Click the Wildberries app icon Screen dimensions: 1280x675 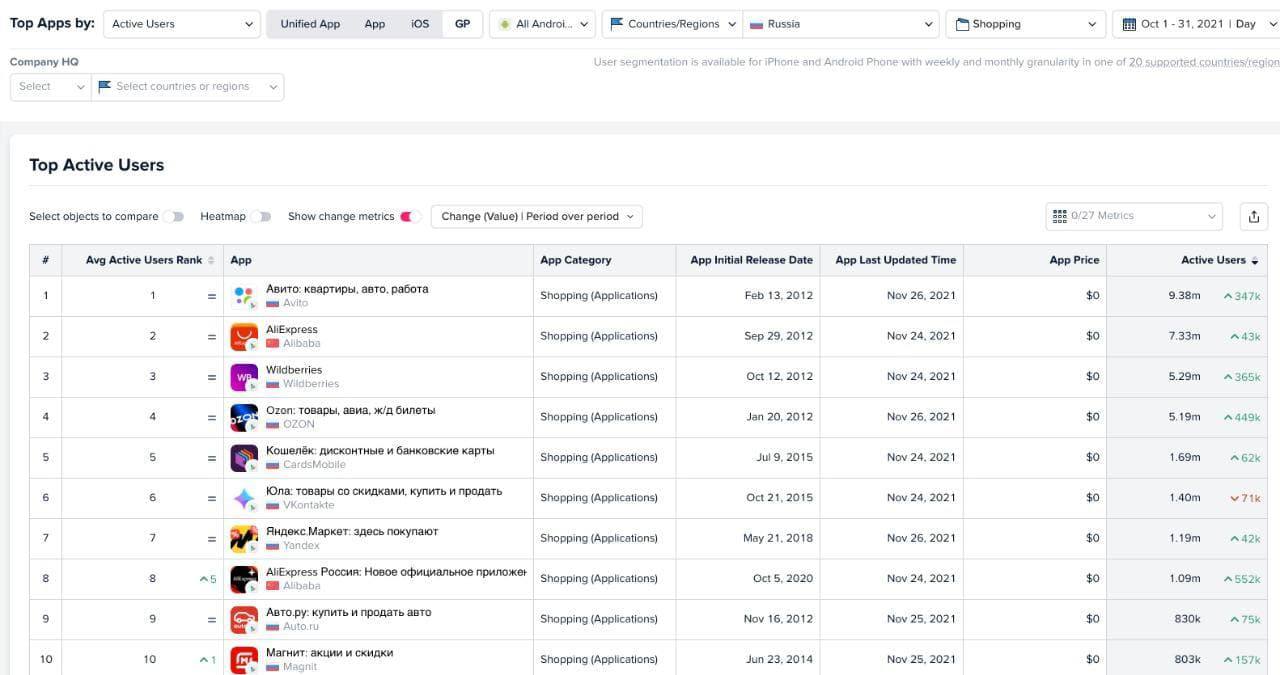tap(244, 377)
